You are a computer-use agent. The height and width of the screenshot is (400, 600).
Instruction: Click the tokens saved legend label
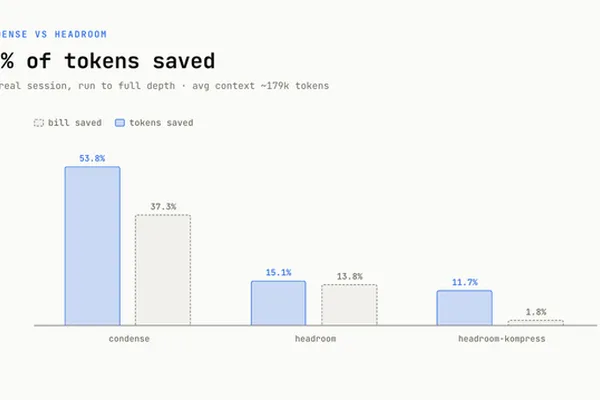tap(161, 123)
